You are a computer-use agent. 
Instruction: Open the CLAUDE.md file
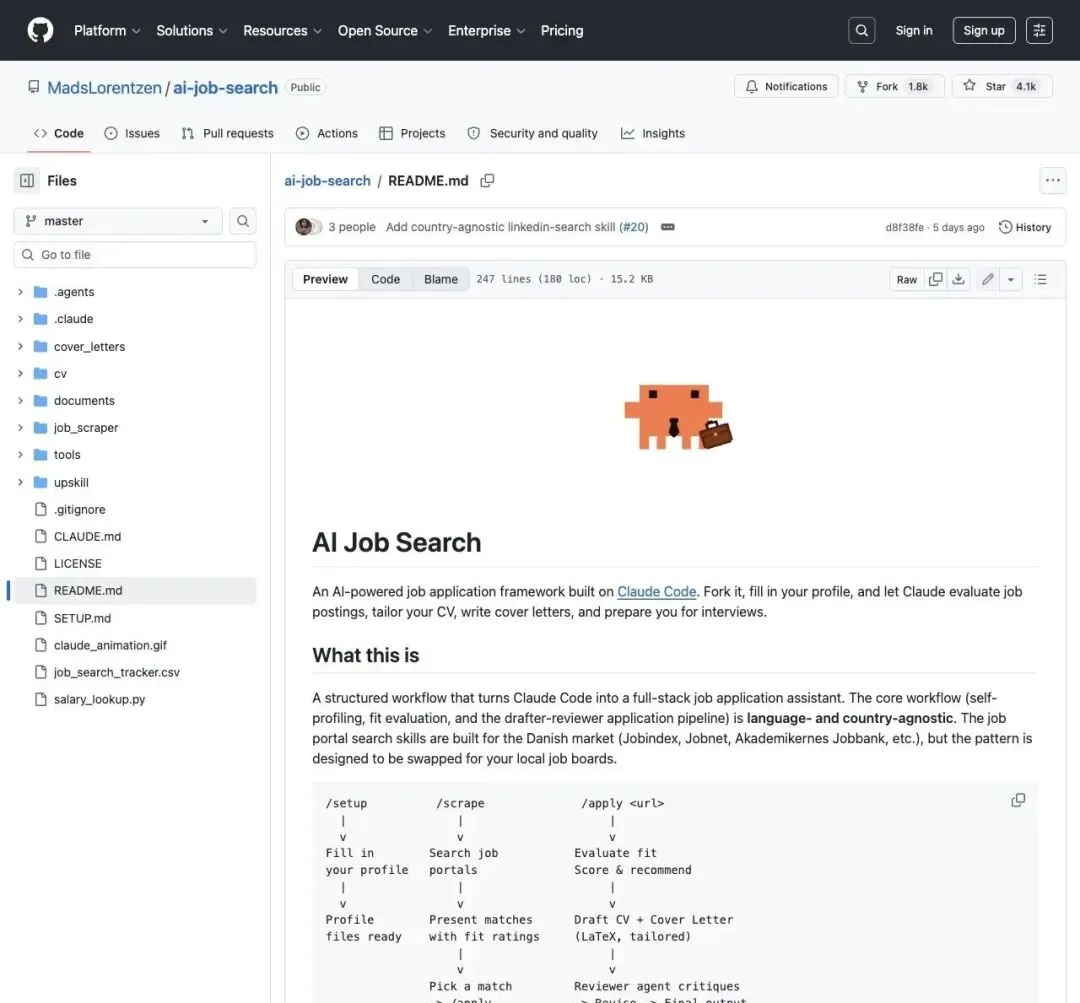pos(87,537)
